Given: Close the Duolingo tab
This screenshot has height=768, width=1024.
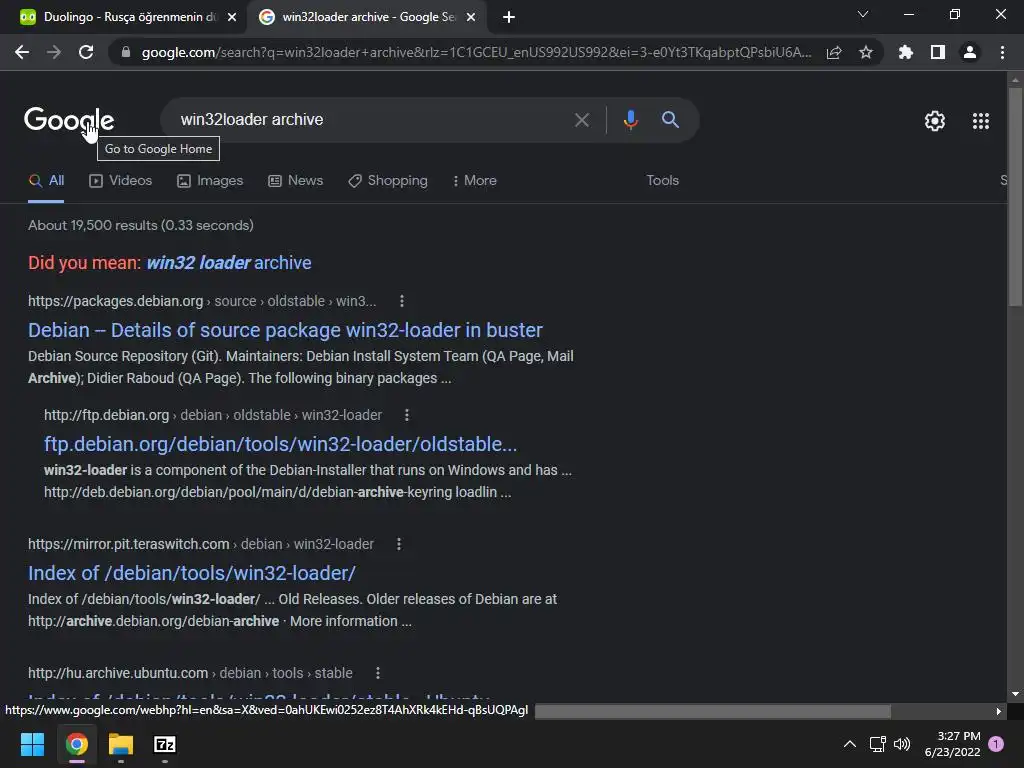Looking at the screenshot, I should (x=232, y=17).
